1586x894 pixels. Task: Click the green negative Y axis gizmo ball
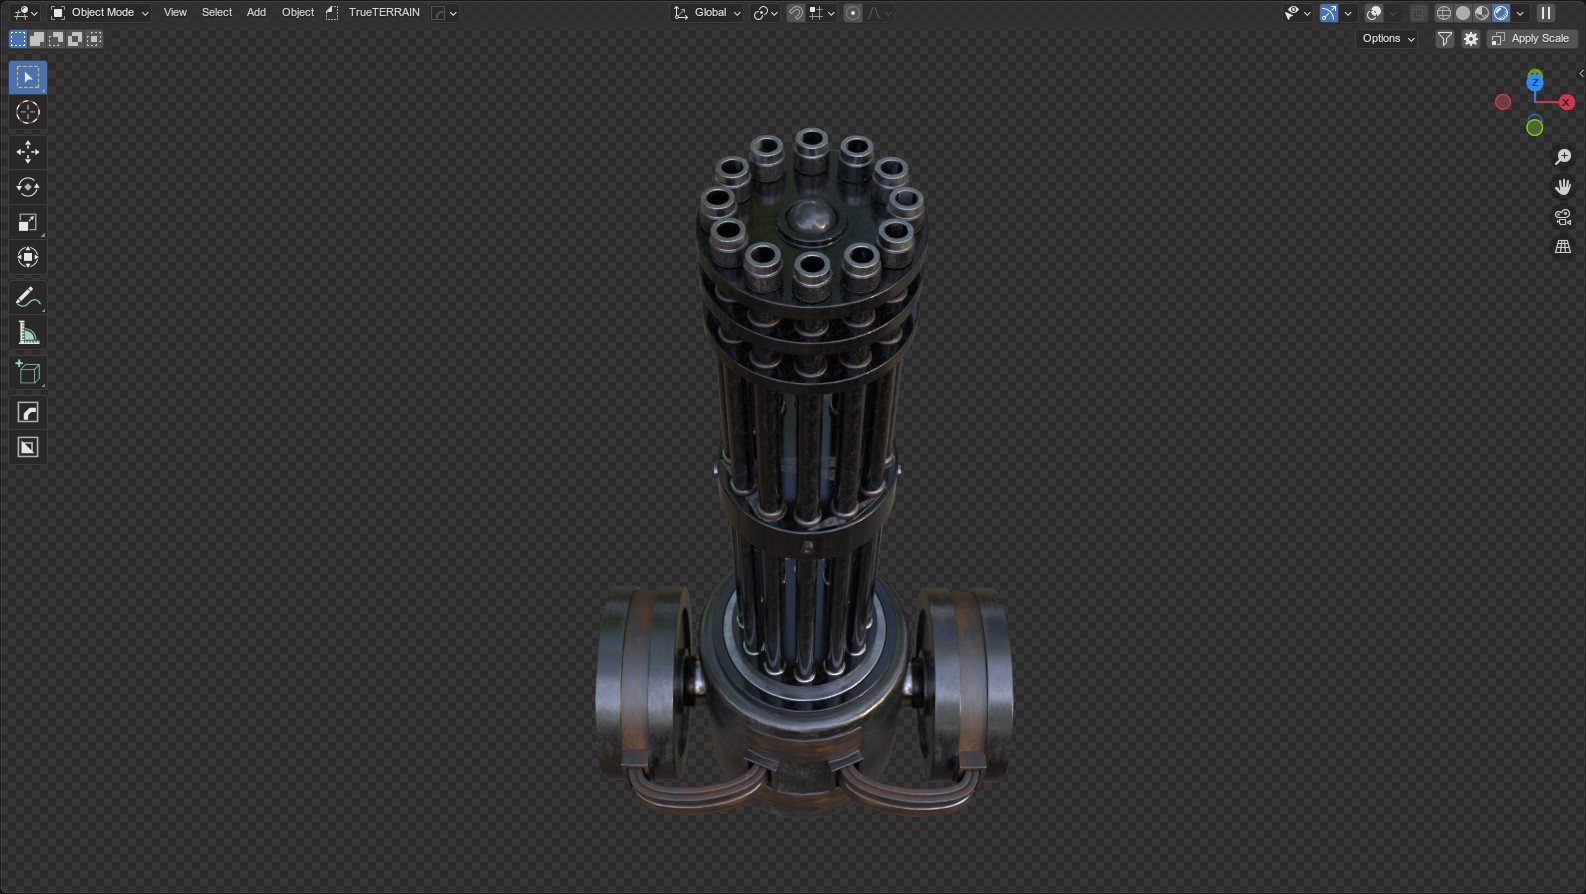tap(1535, 127)
